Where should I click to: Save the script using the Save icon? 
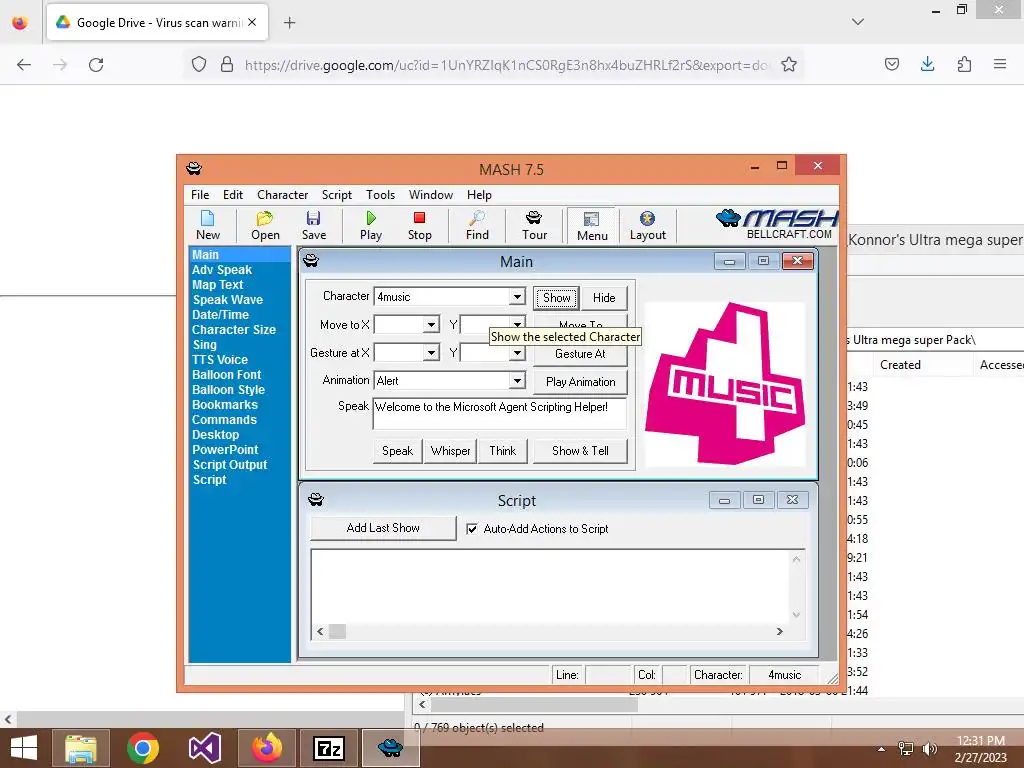click(313, 225)
